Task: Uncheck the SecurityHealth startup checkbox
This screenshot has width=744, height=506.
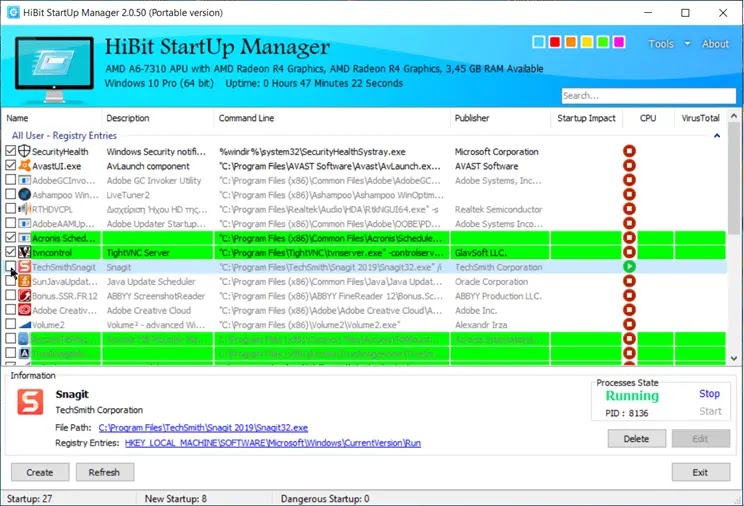Action: (x=10, y=151)
